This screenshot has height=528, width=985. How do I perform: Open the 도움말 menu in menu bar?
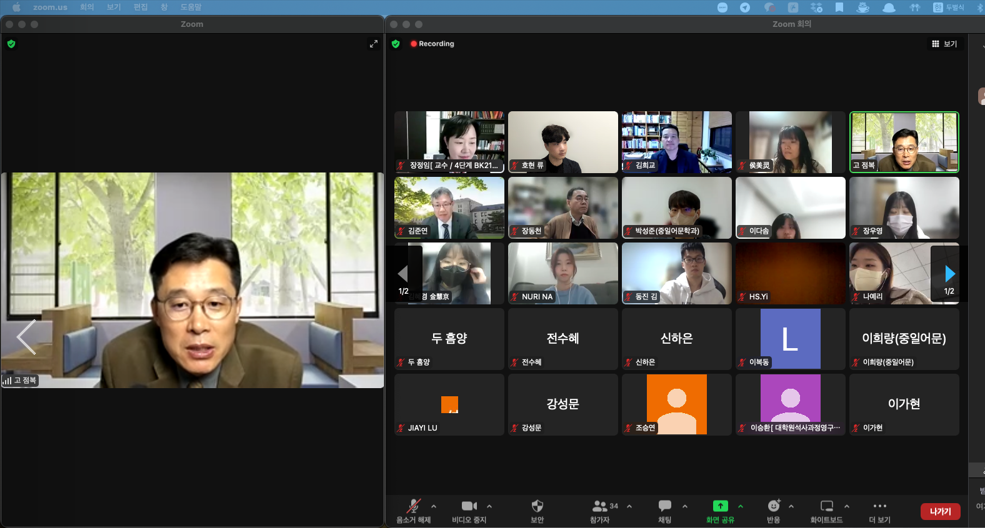click(x=190, y=7)
